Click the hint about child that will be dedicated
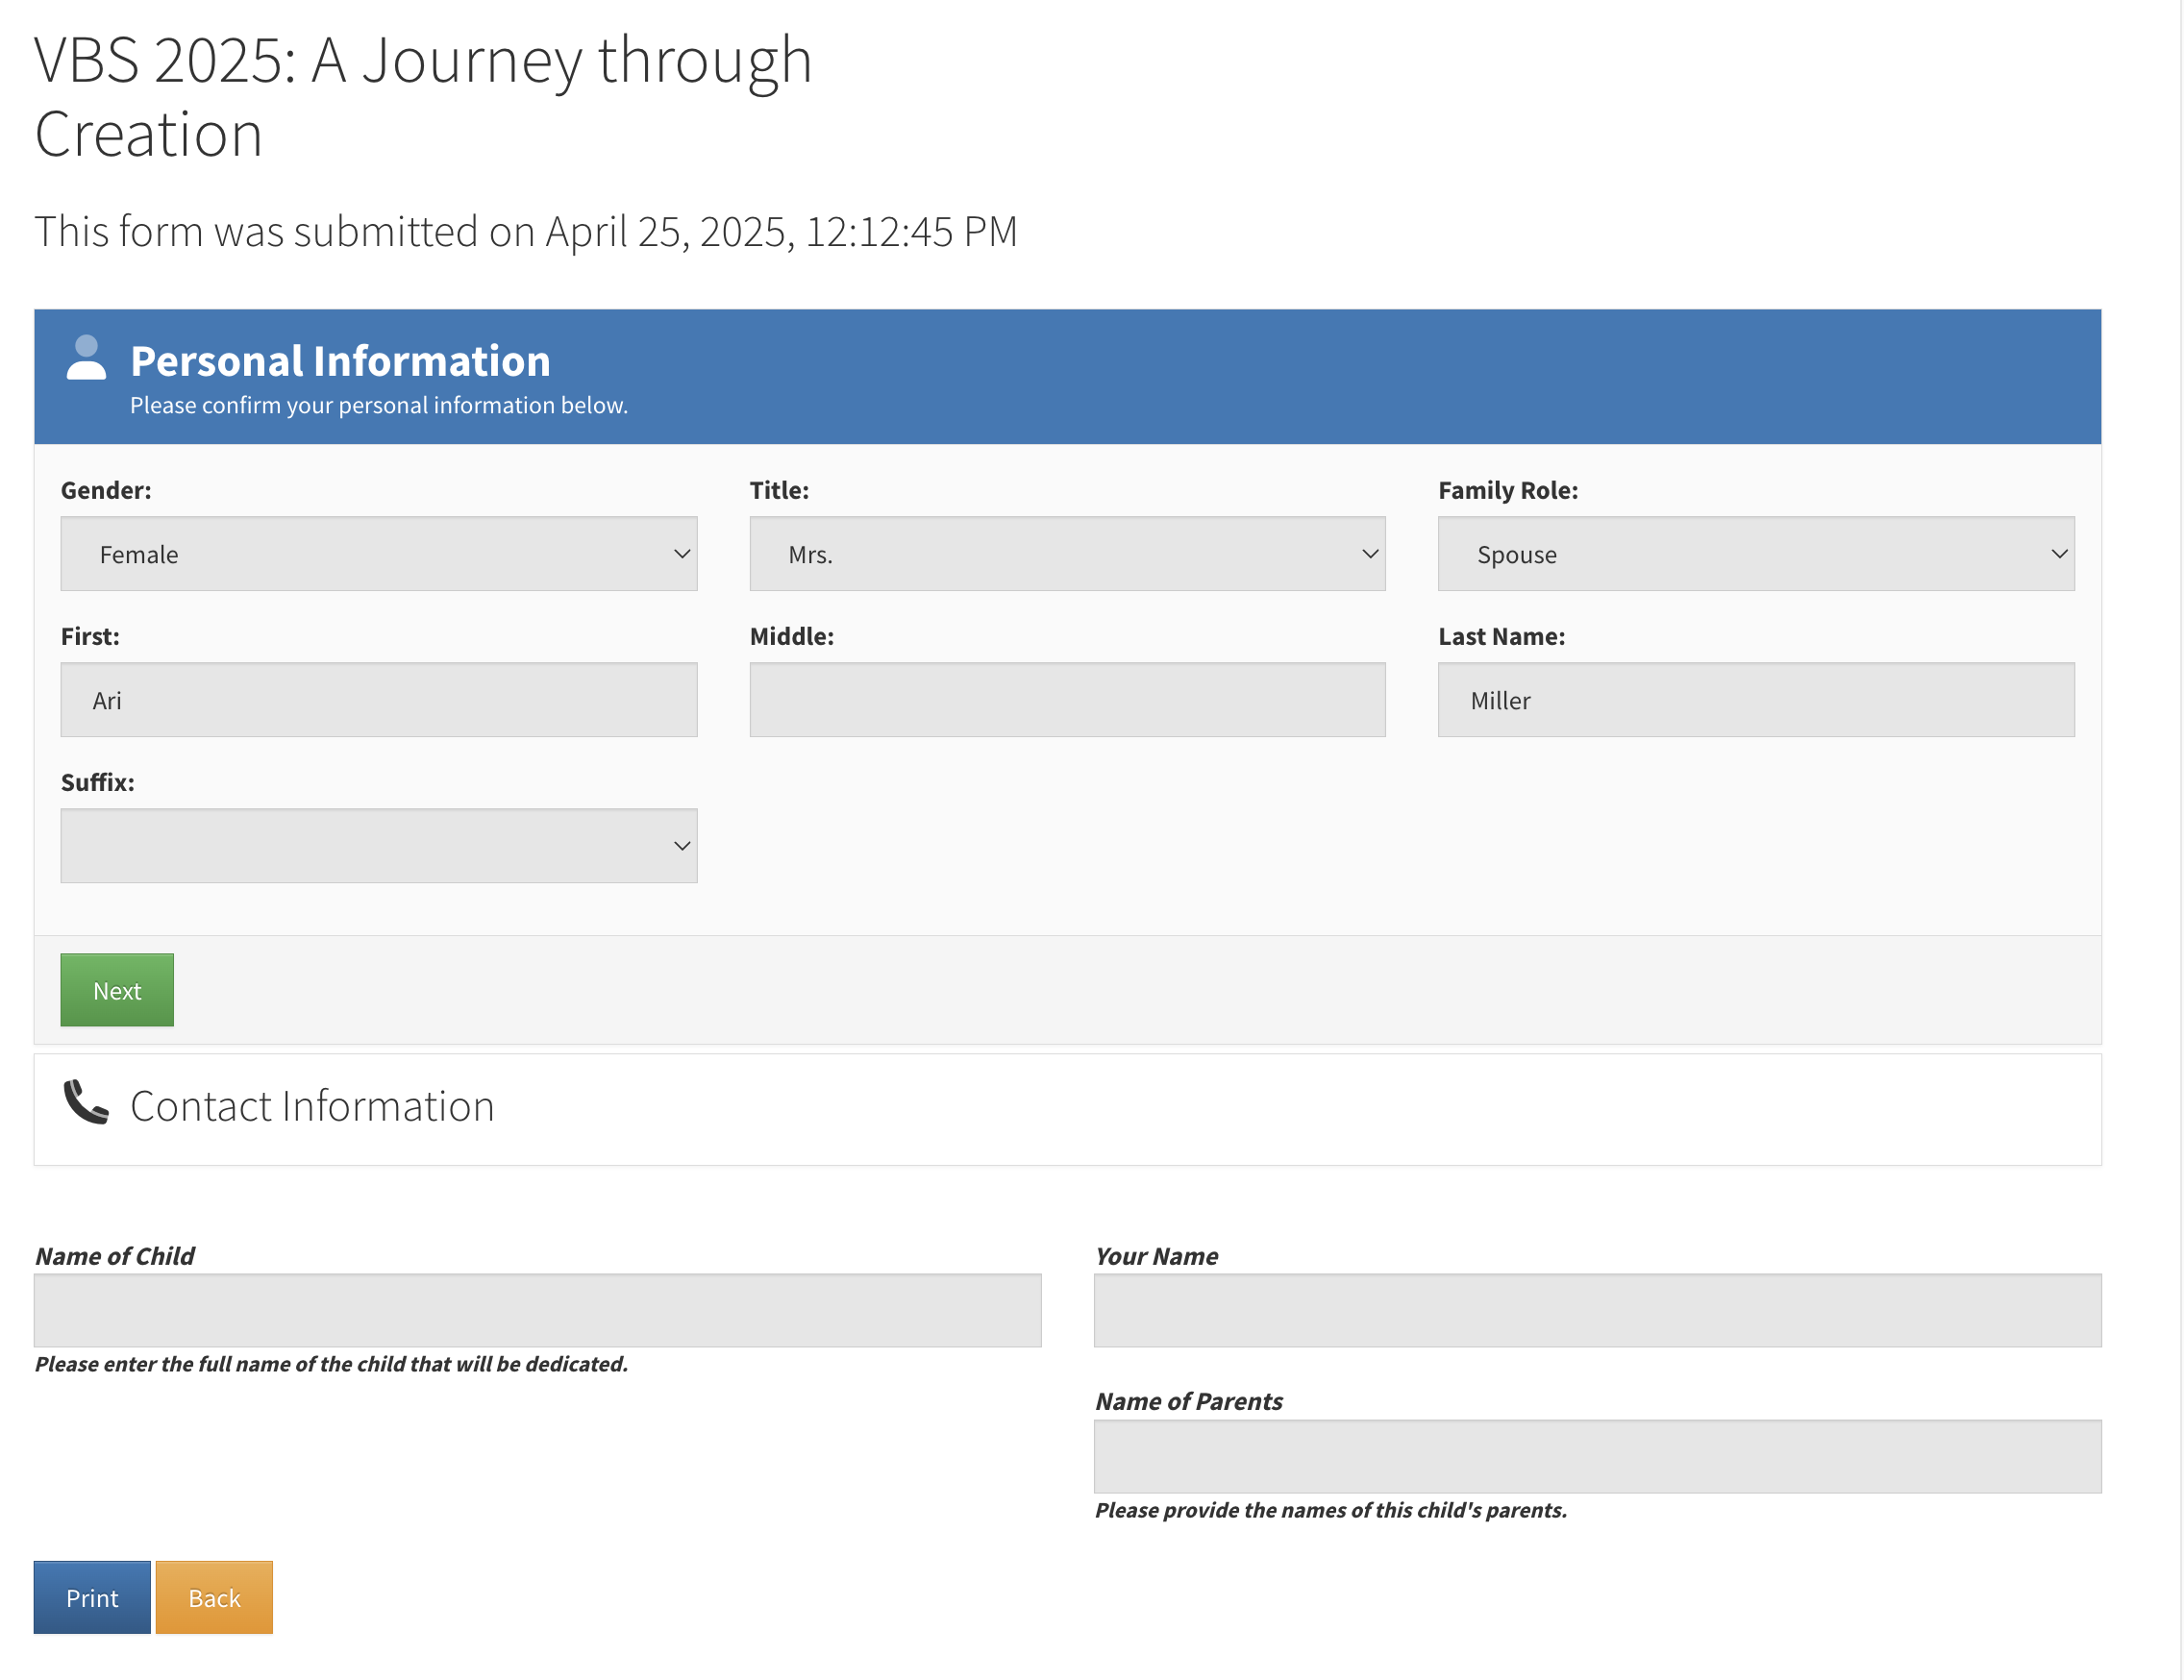Screen dimensions: 2184x1680 click(332, 1364)
